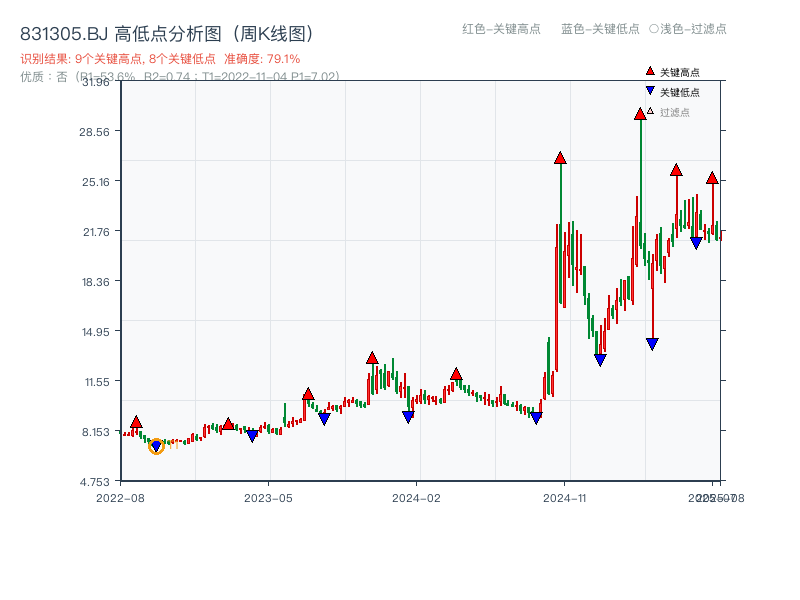Screen dimensions: 800x600
Task: Select the first red high-point triangle near 2022-08
Action: pos(136,421)
